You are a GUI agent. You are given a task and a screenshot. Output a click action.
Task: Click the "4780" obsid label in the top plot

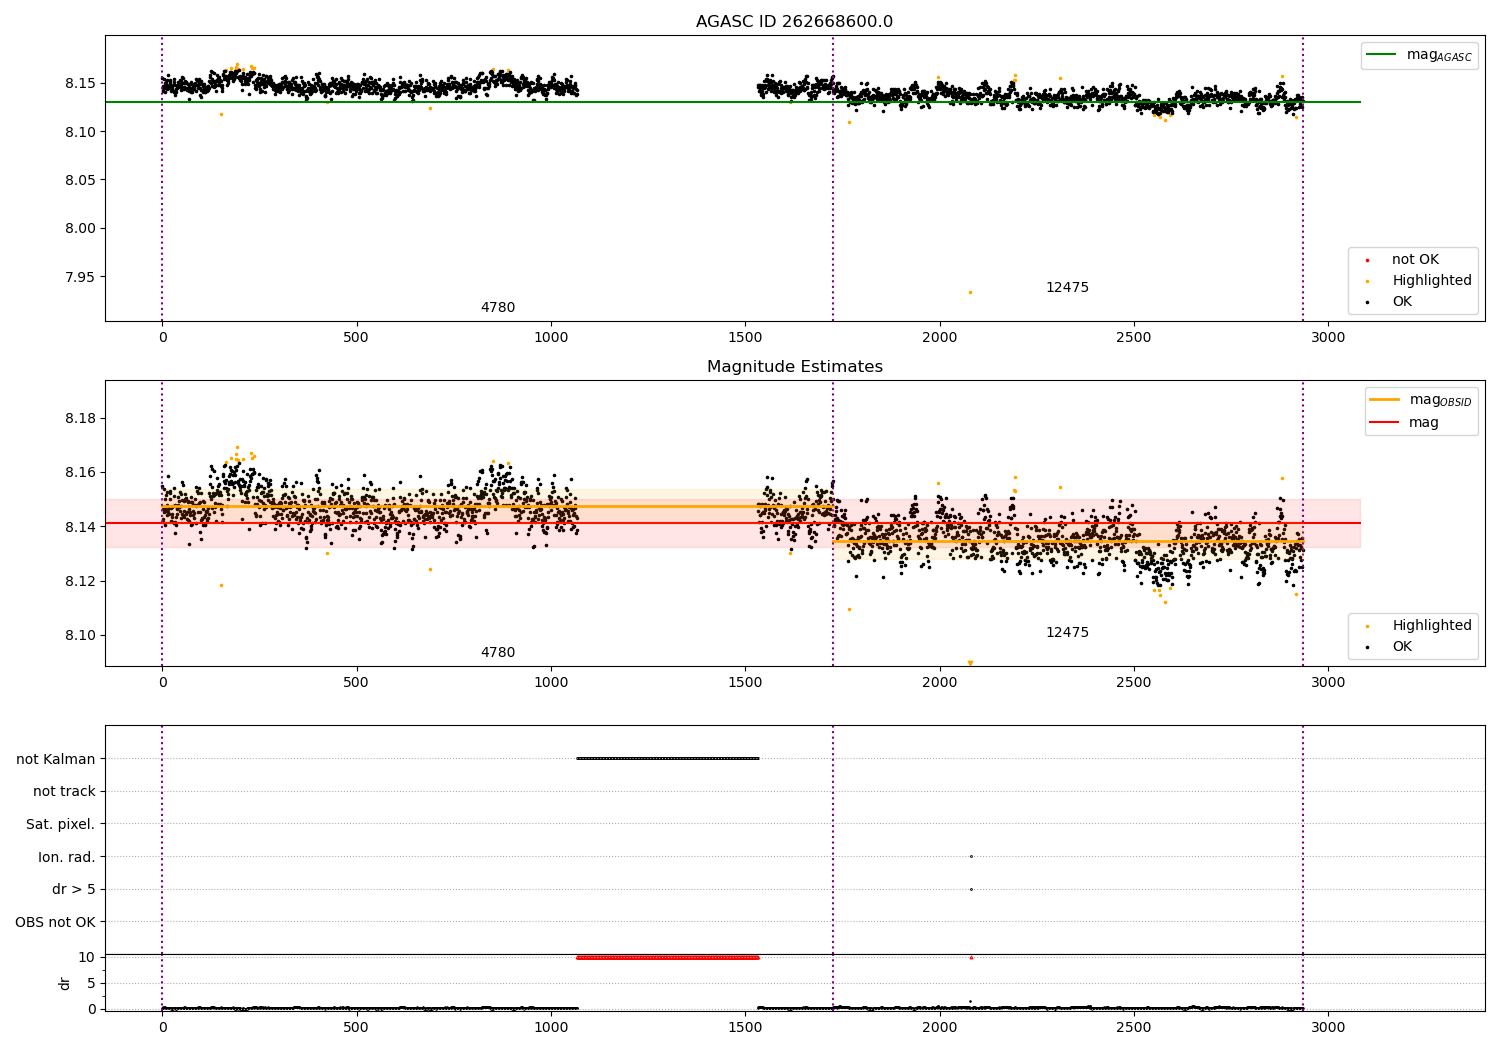click(498, 308)
